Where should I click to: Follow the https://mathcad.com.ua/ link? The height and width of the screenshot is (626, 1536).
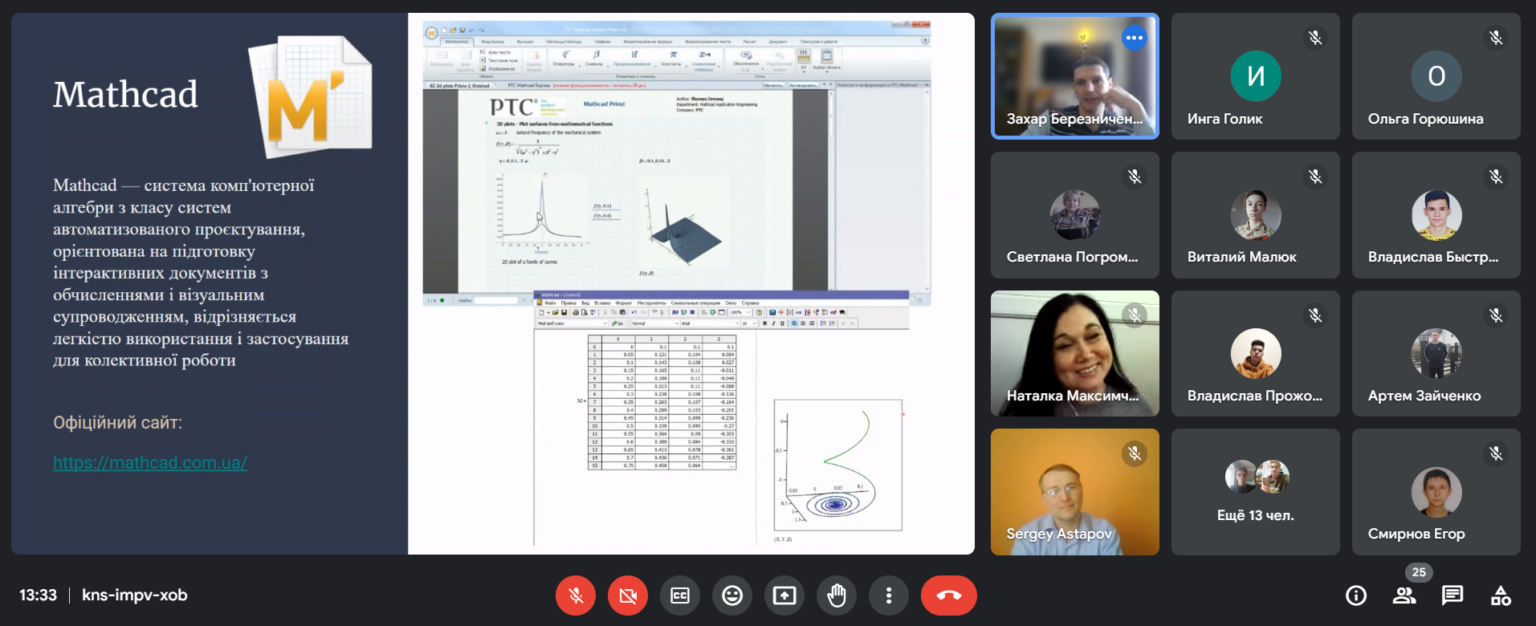[150, 462]
